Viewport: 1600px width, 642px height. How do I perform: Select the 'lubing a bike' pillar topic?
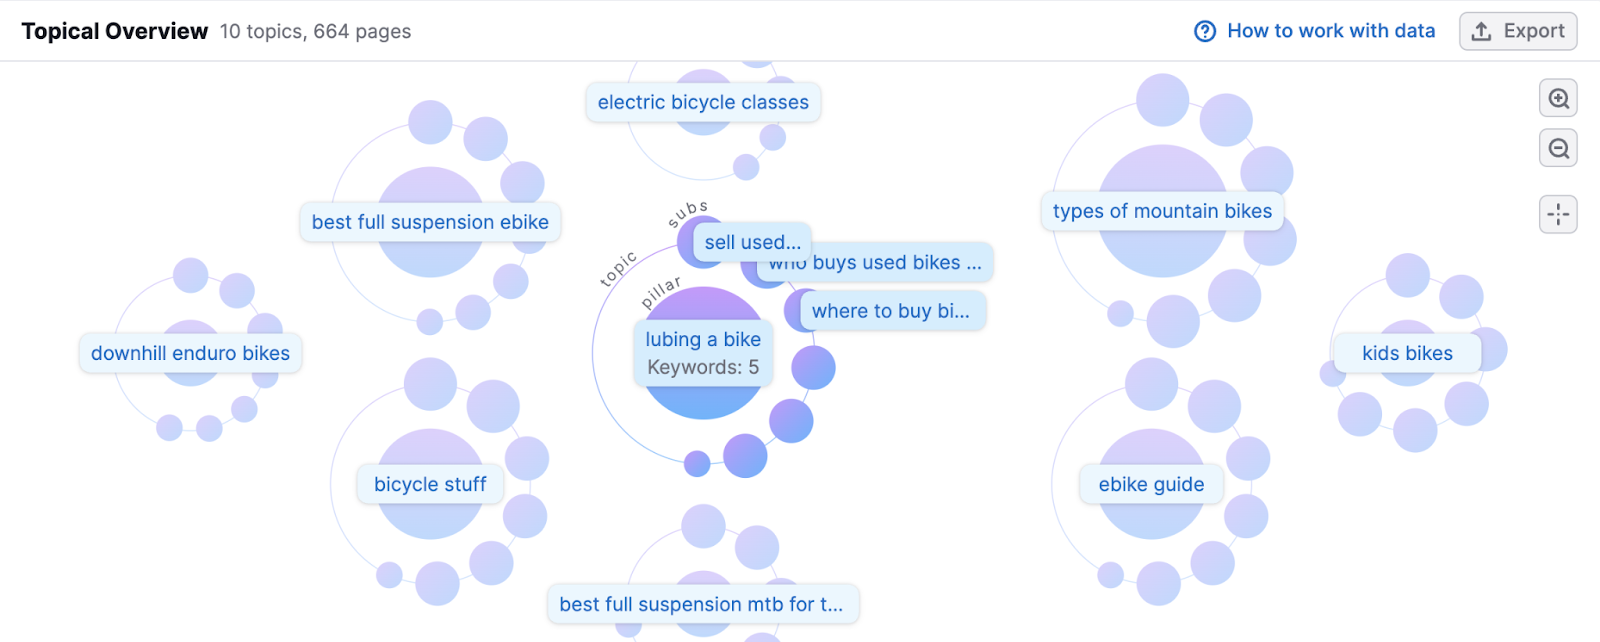(702, 352)
